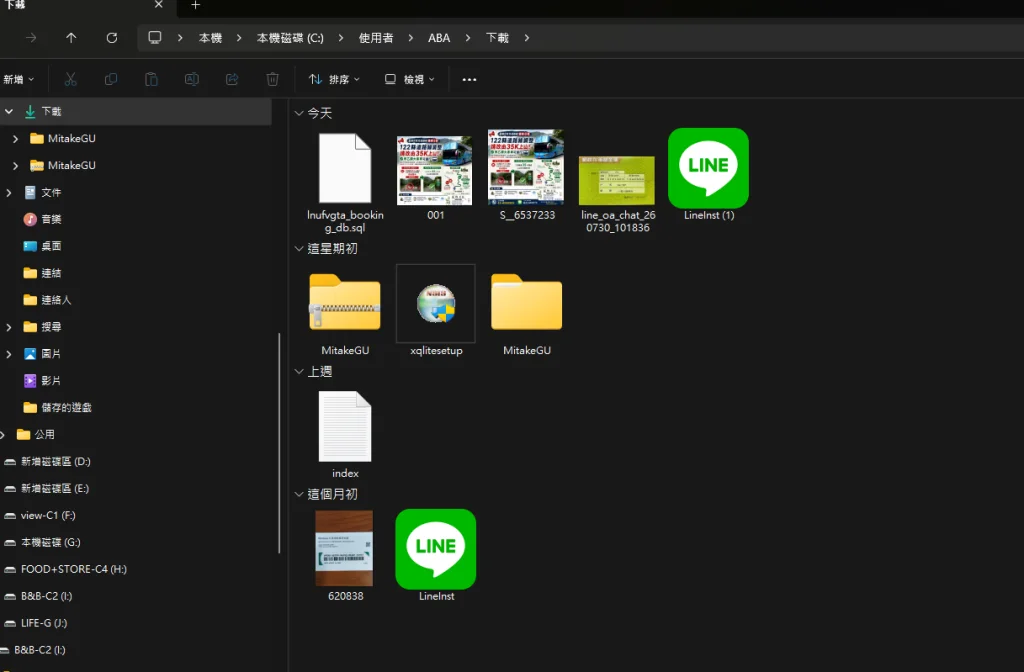Open the 新增 (New) dropdown
1024x672 pixels.
click(18, 79)
